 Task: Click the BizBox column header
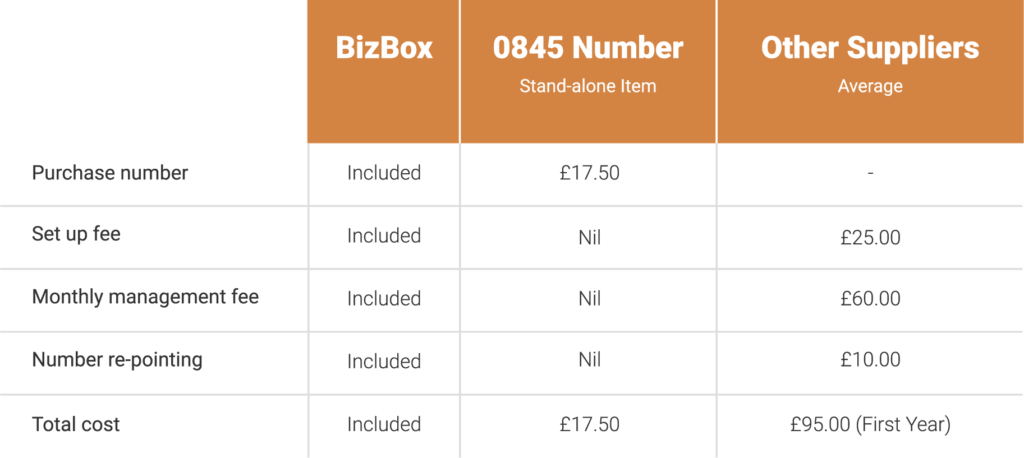pyautogui.click(x=384, y=48)
